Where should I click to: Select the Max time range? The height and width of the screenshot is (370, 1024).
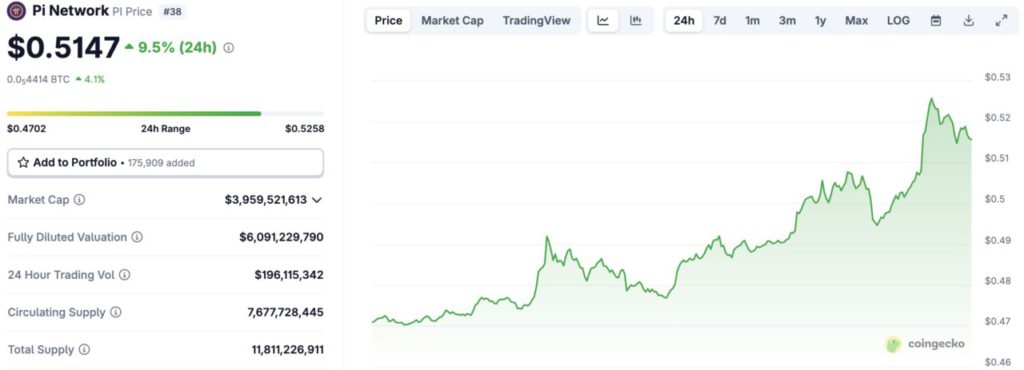pyautogui.click(x=856, y=21)
